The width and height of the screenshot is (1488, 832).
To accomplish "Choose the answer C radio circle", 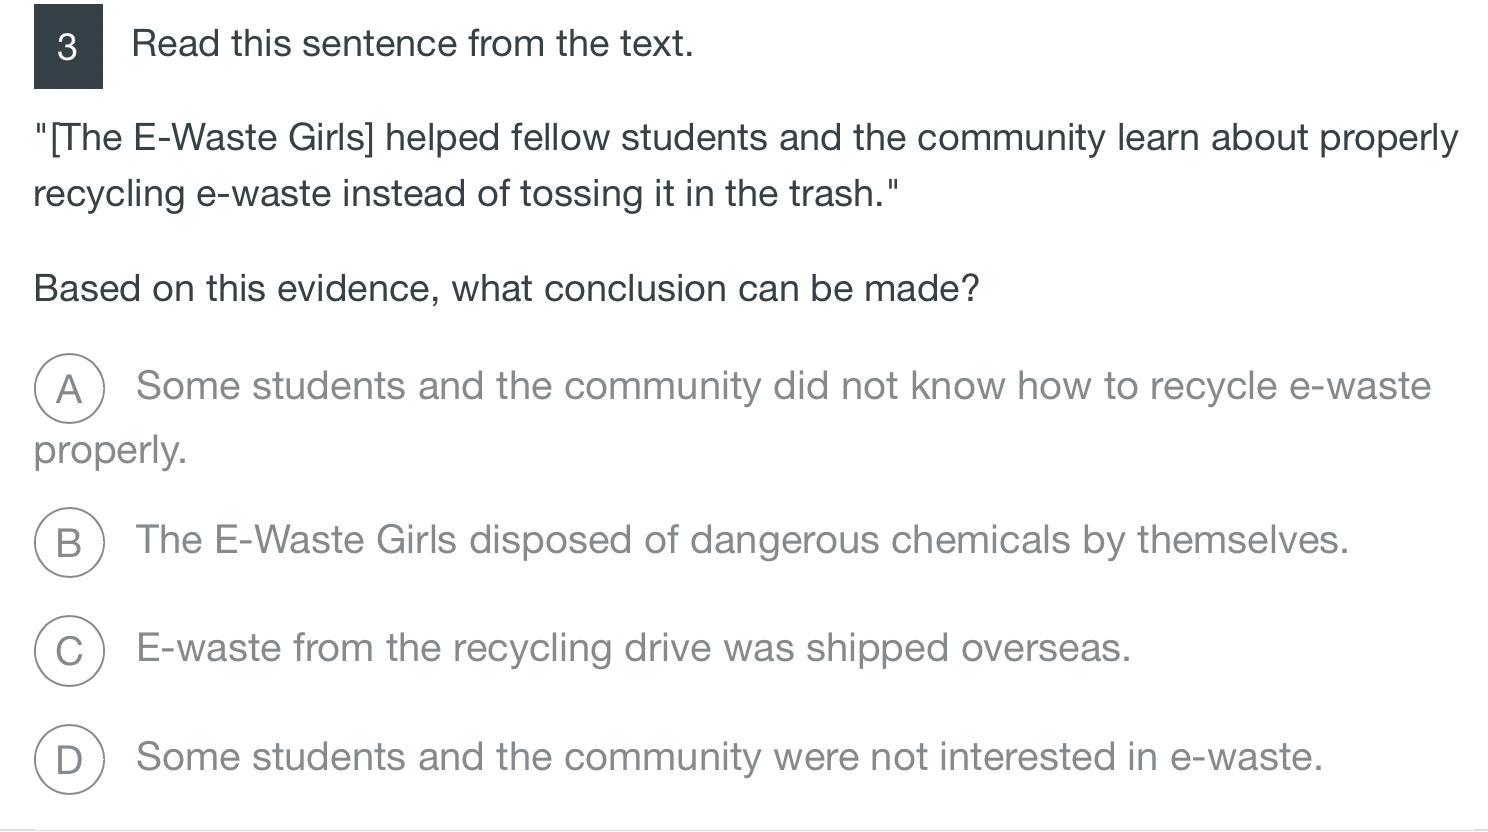I will 69,650.
